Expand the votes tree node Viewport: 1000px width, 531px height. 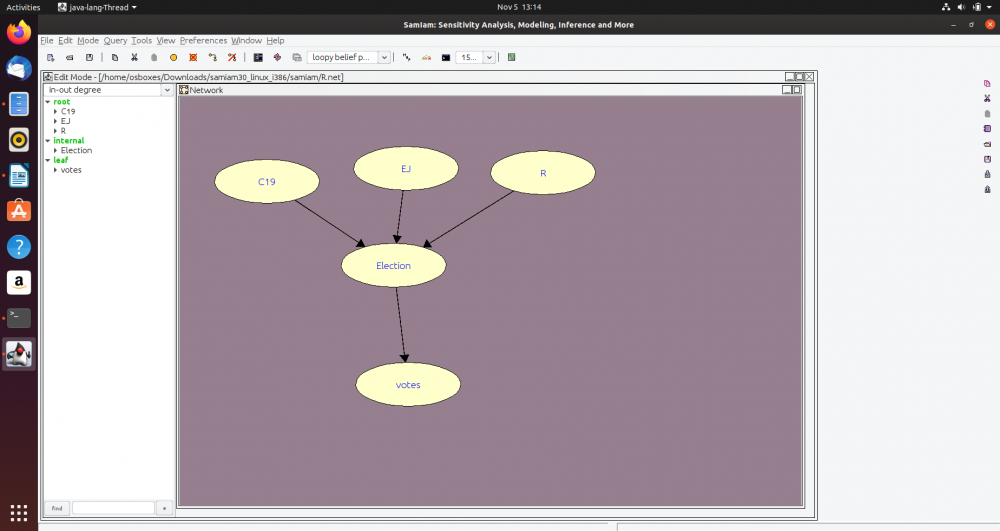pyautogui.click(x=56, y=170)
